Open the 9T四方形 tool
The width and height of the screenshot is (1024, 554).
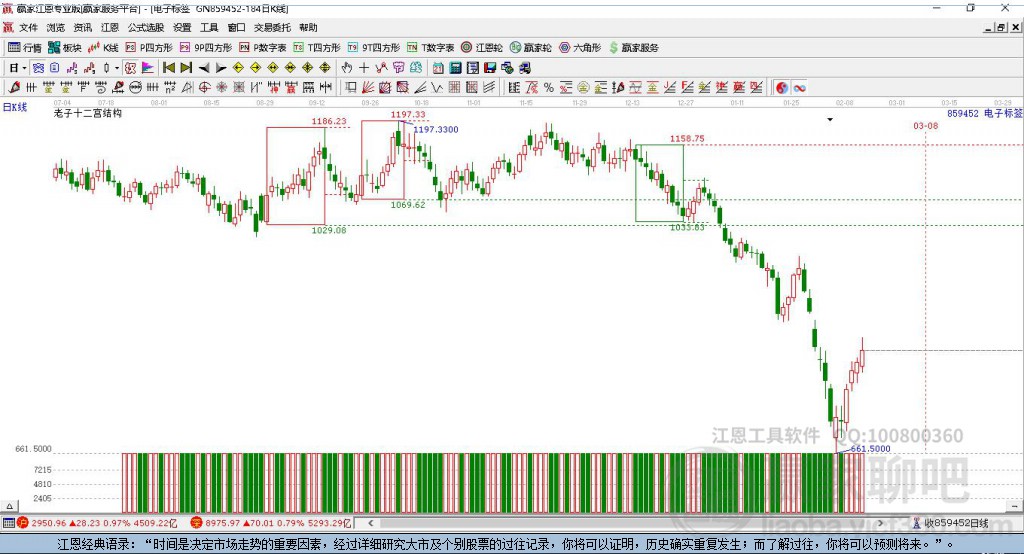tap(374, 48)
